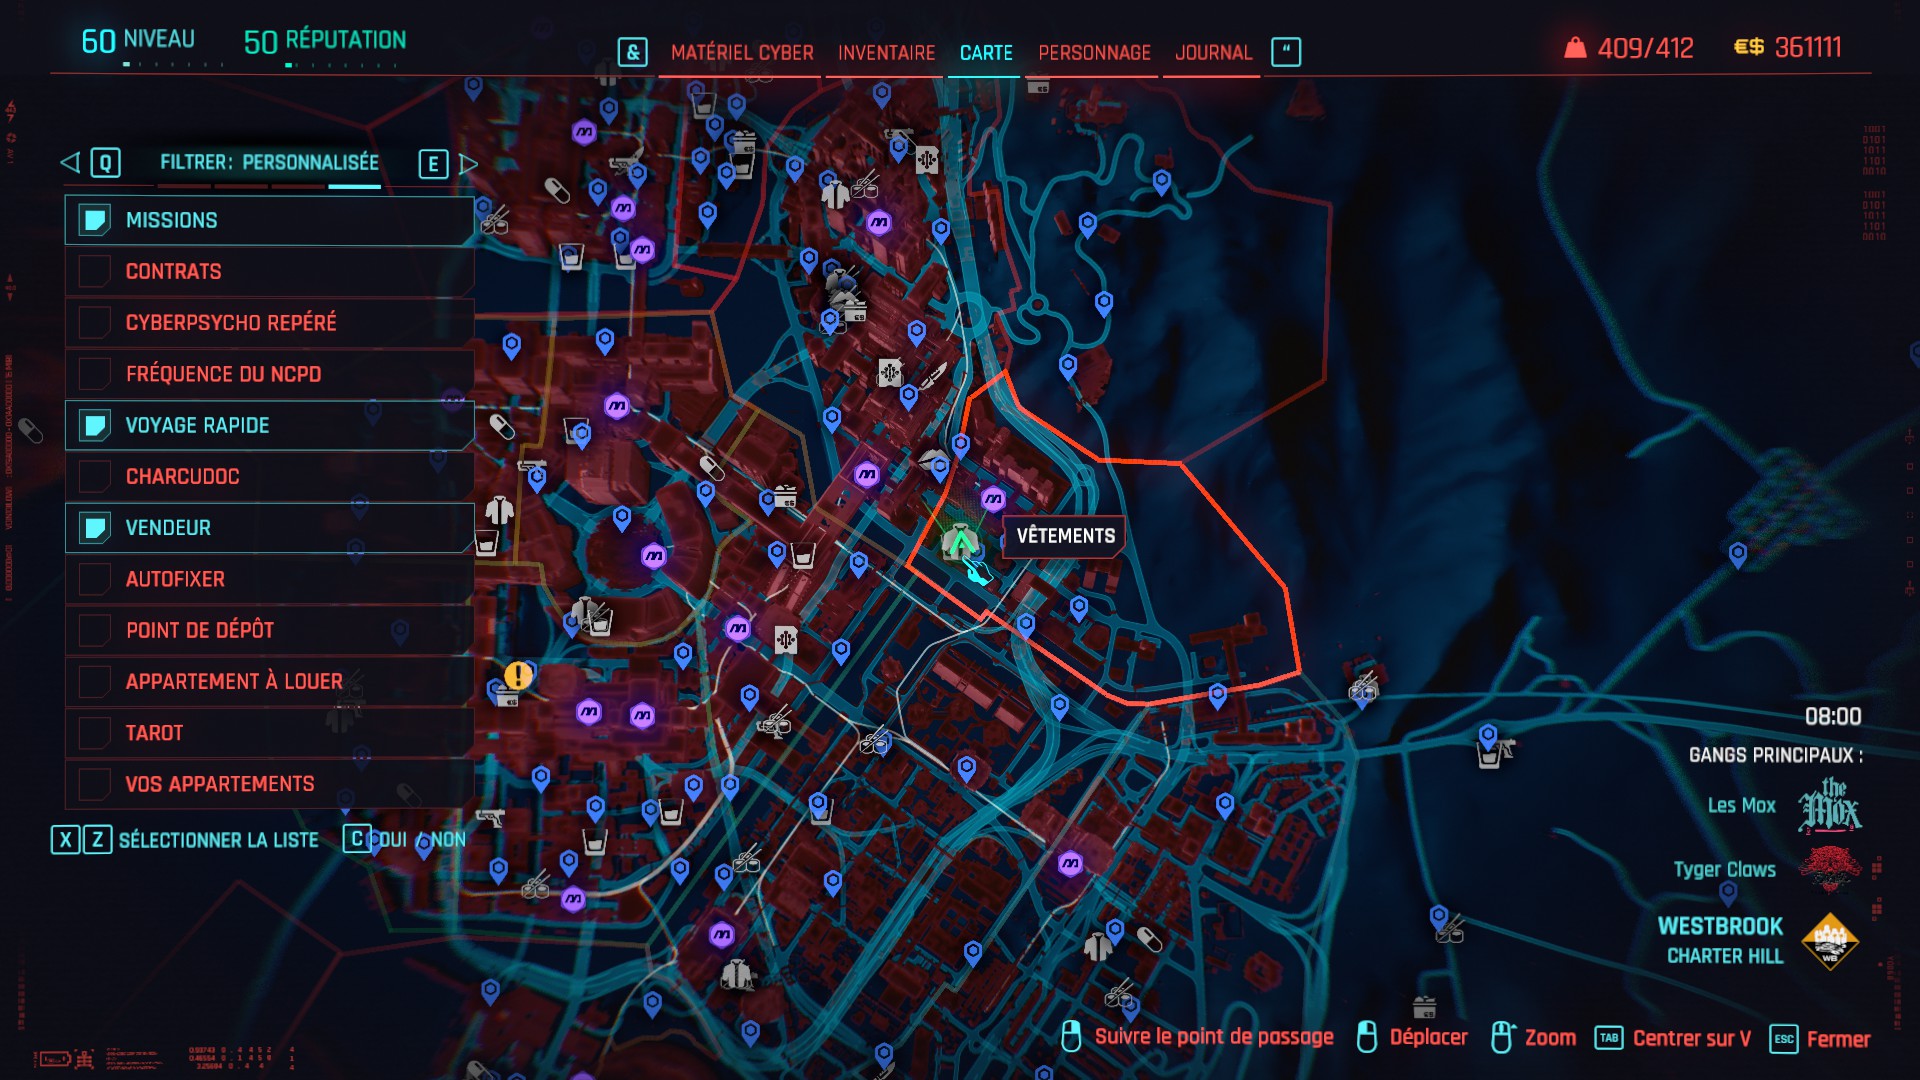Enable the Contrats filter checkbox
The image size is (1920, 1080).
pos(95,271)
